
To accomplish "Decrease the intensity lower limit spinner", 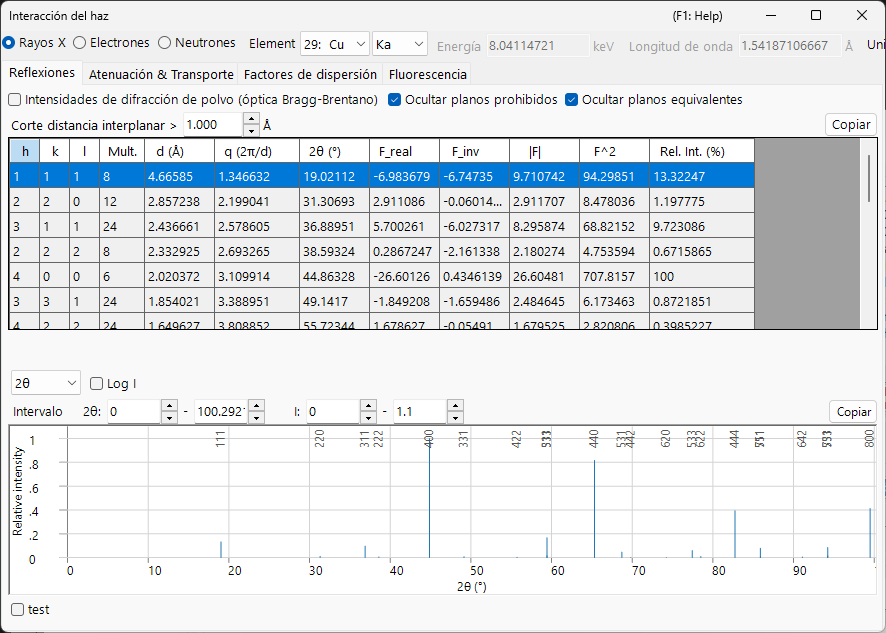I will 368,418.
